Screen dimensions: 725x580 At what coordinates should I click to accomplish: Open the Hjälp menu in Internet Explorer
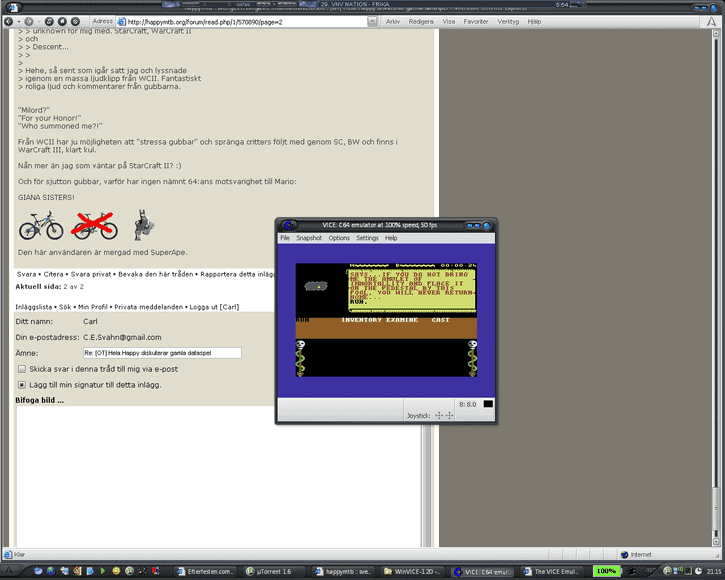(534, 21)
